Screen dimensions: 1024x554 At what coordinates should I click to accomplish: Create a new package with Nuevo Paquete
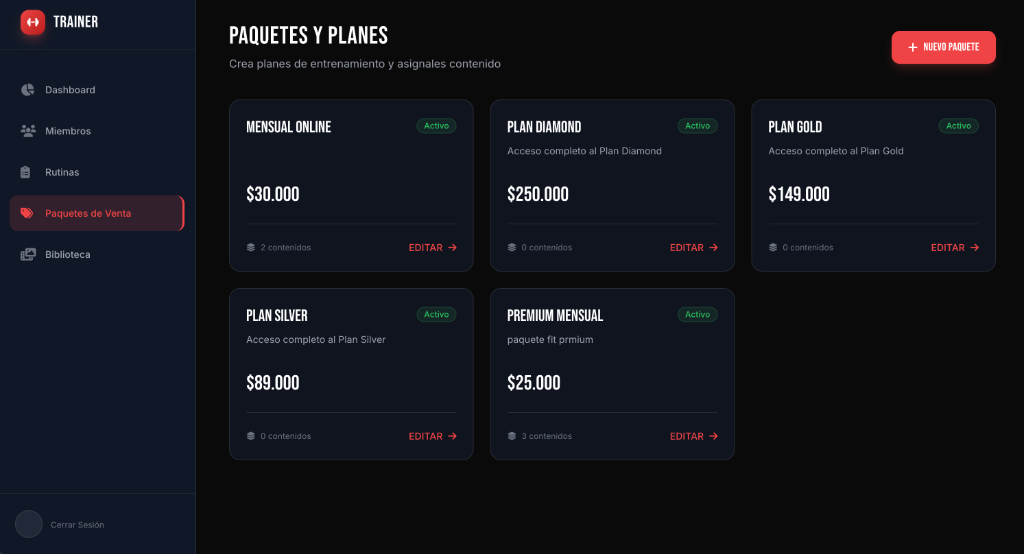(x=943, y=47)
